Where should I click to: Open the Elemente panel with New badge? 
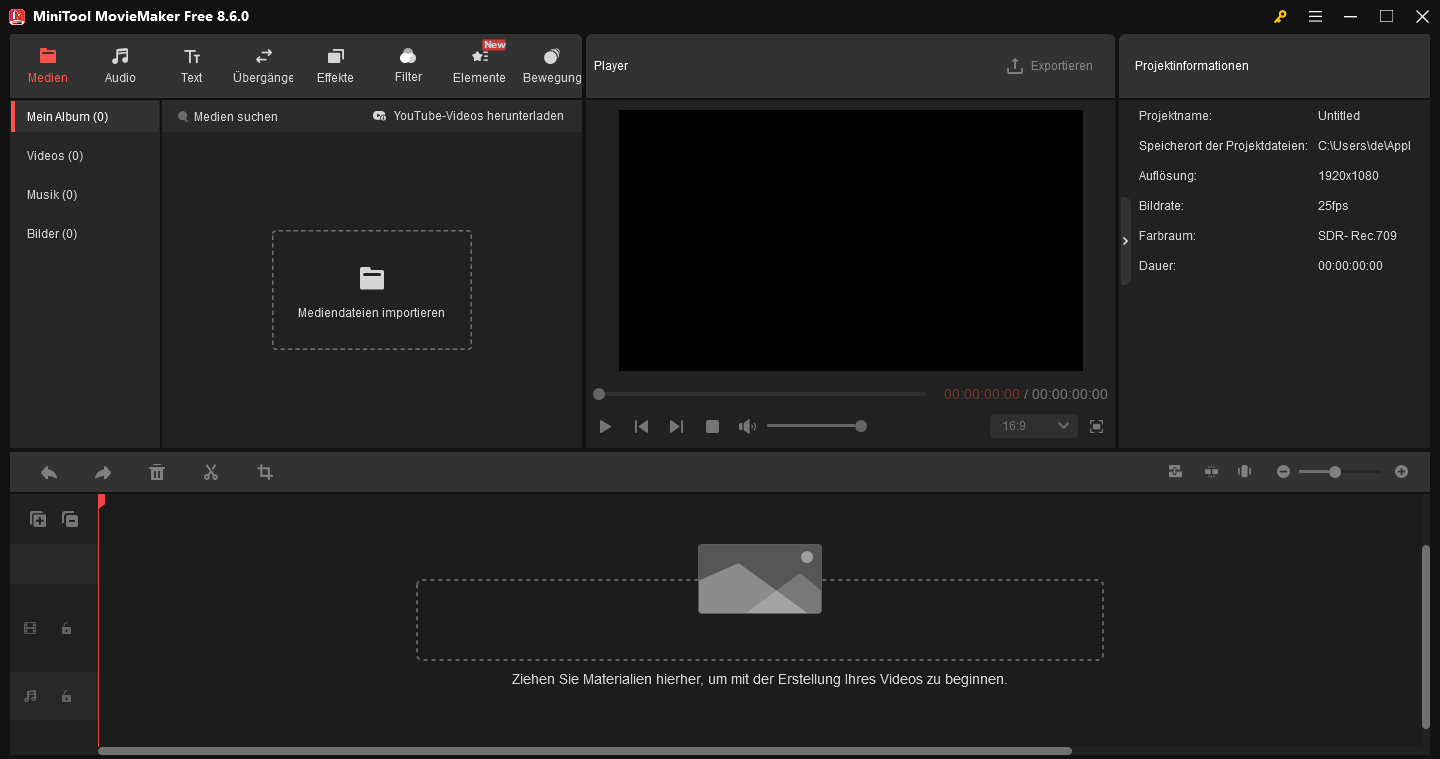coord(478,65)
